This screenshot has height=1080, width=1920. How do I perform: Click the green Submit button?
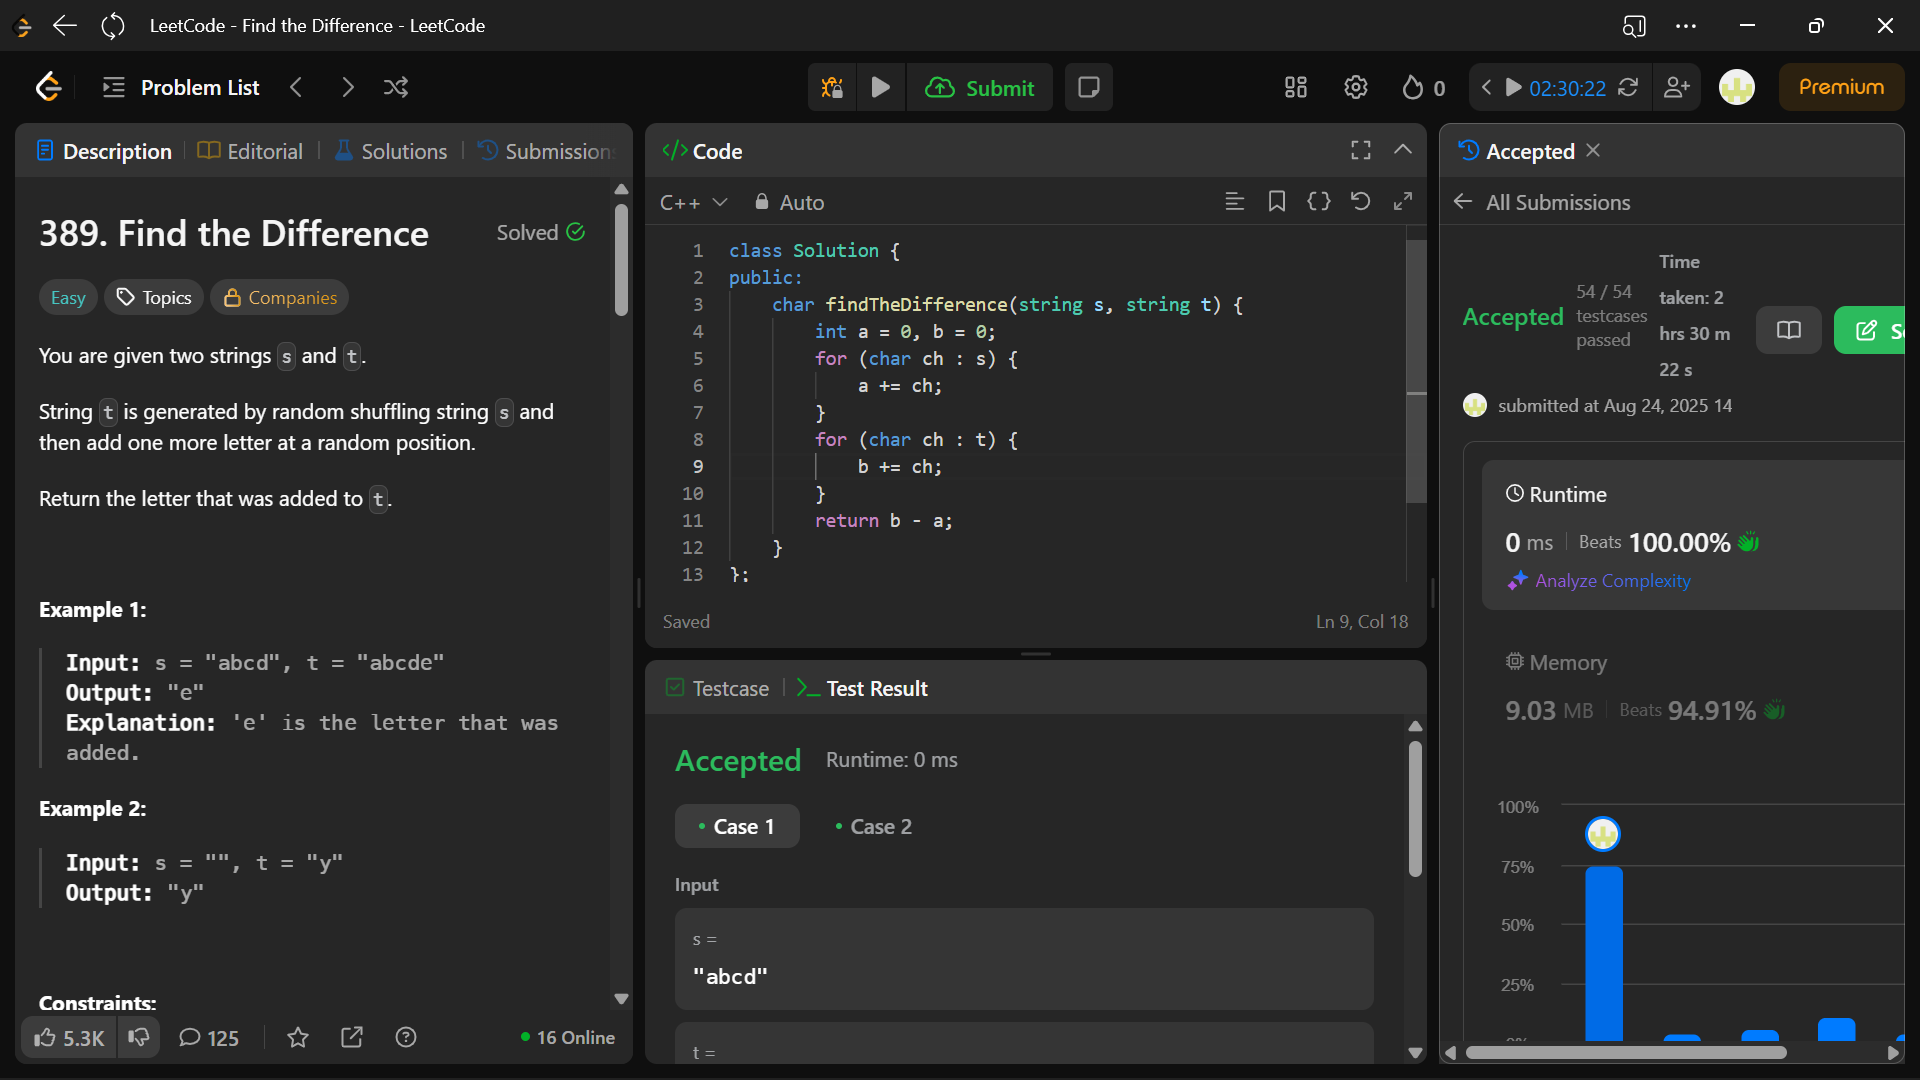point(979,88)
